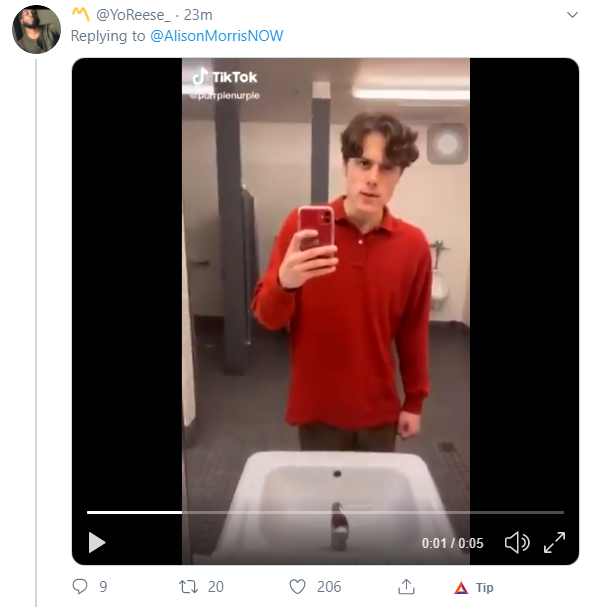This screenshot has height=615, width=591.
Task: Mute the video with the speaker icon
Action: (x=517, y=542)
